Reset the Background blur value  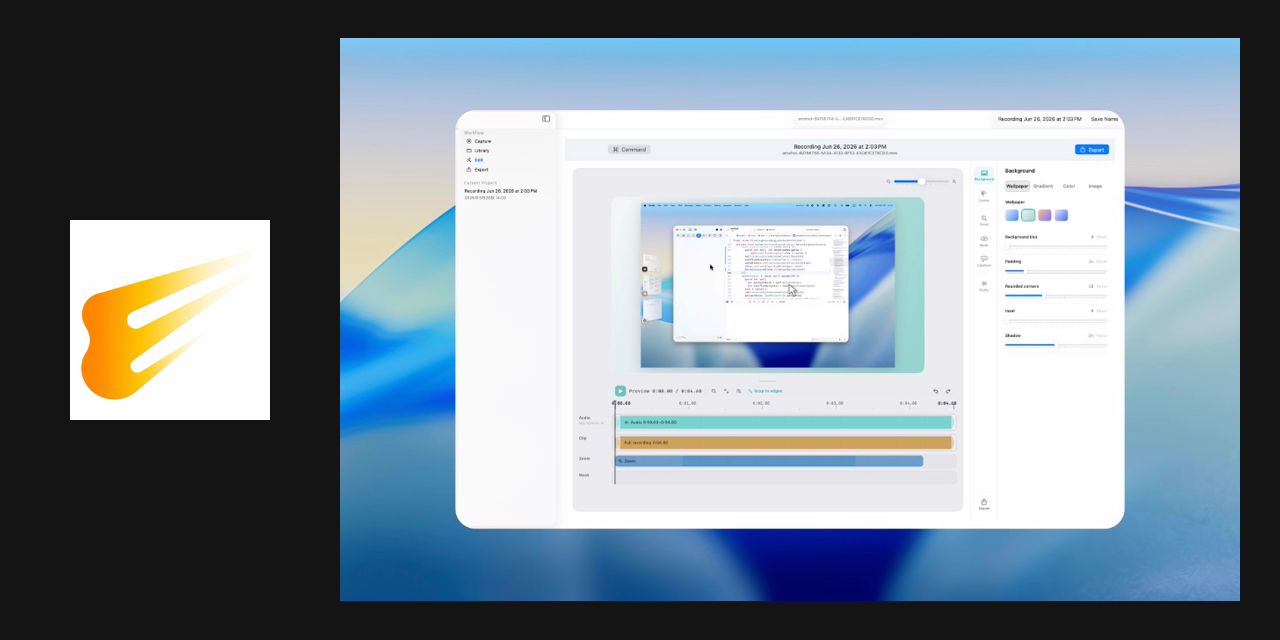click(1102, 237)
